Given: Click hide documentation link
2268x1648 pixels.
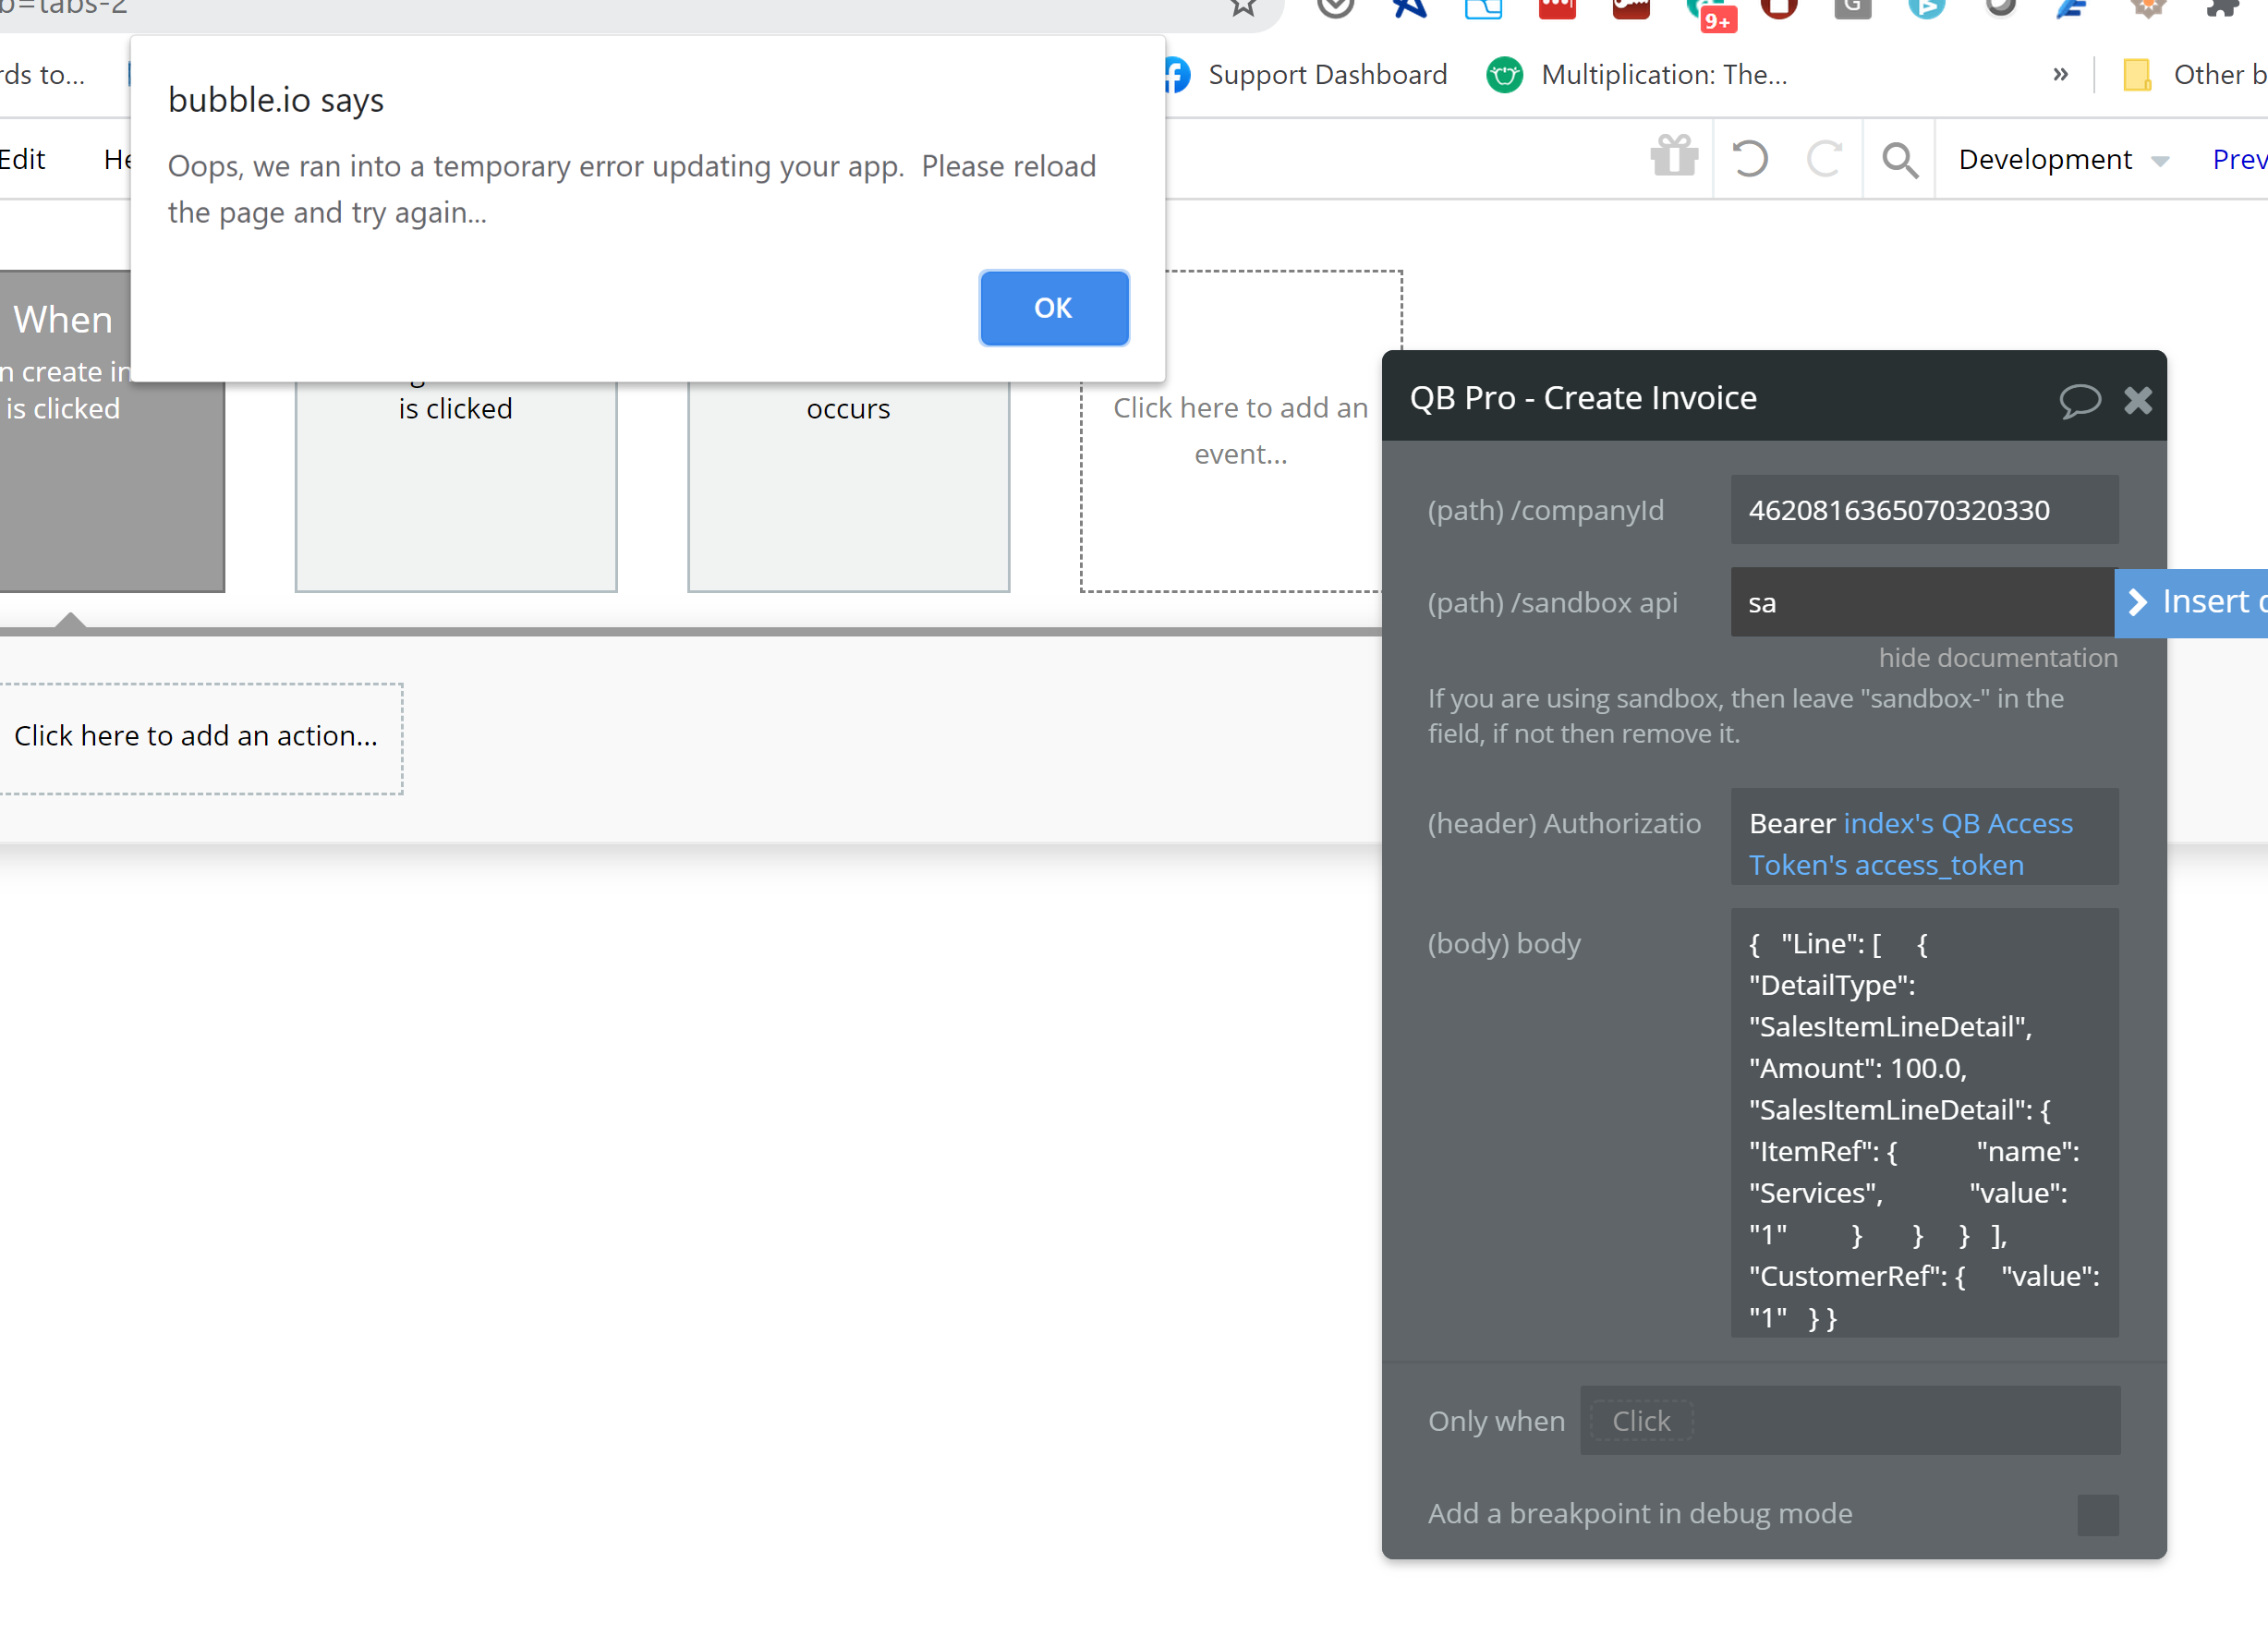Looking at the screenshot, I should pyautogui.click(x=1997, y=657).
